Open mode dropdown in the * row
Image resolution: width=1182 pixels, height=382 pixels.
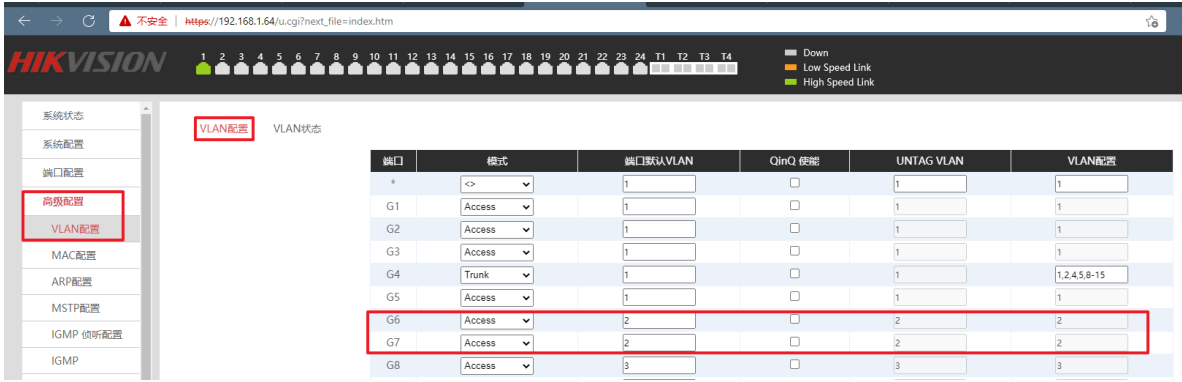(x=497, y=184)
